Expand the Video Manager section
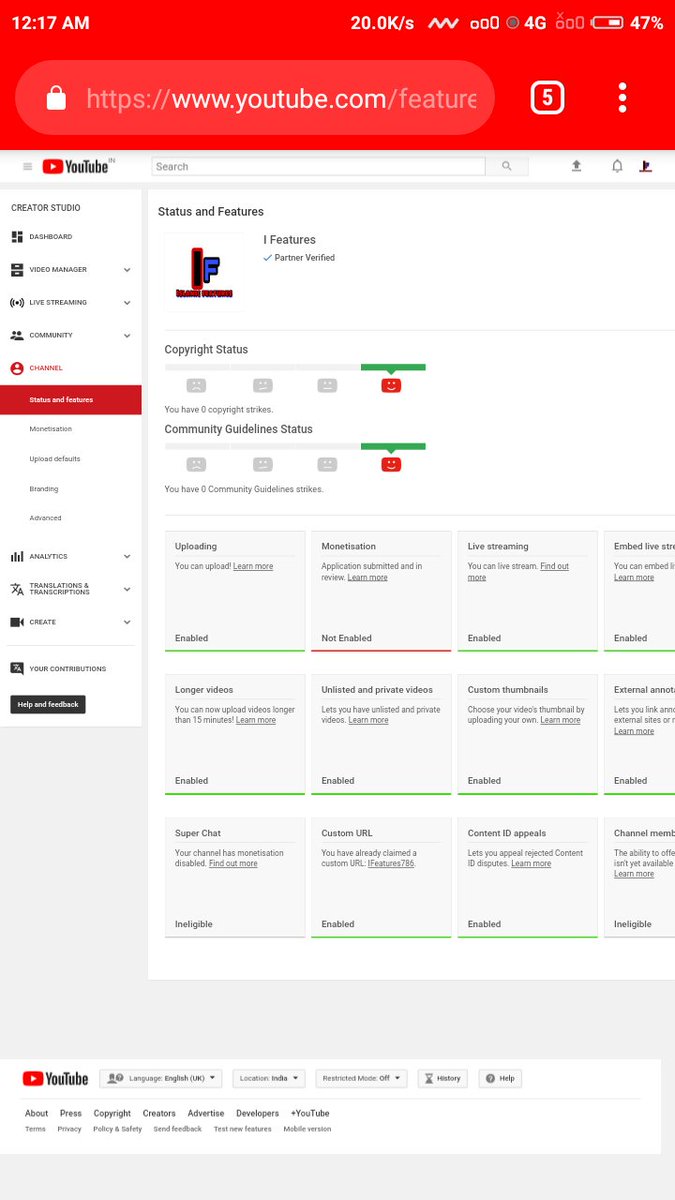 (127, 270)
